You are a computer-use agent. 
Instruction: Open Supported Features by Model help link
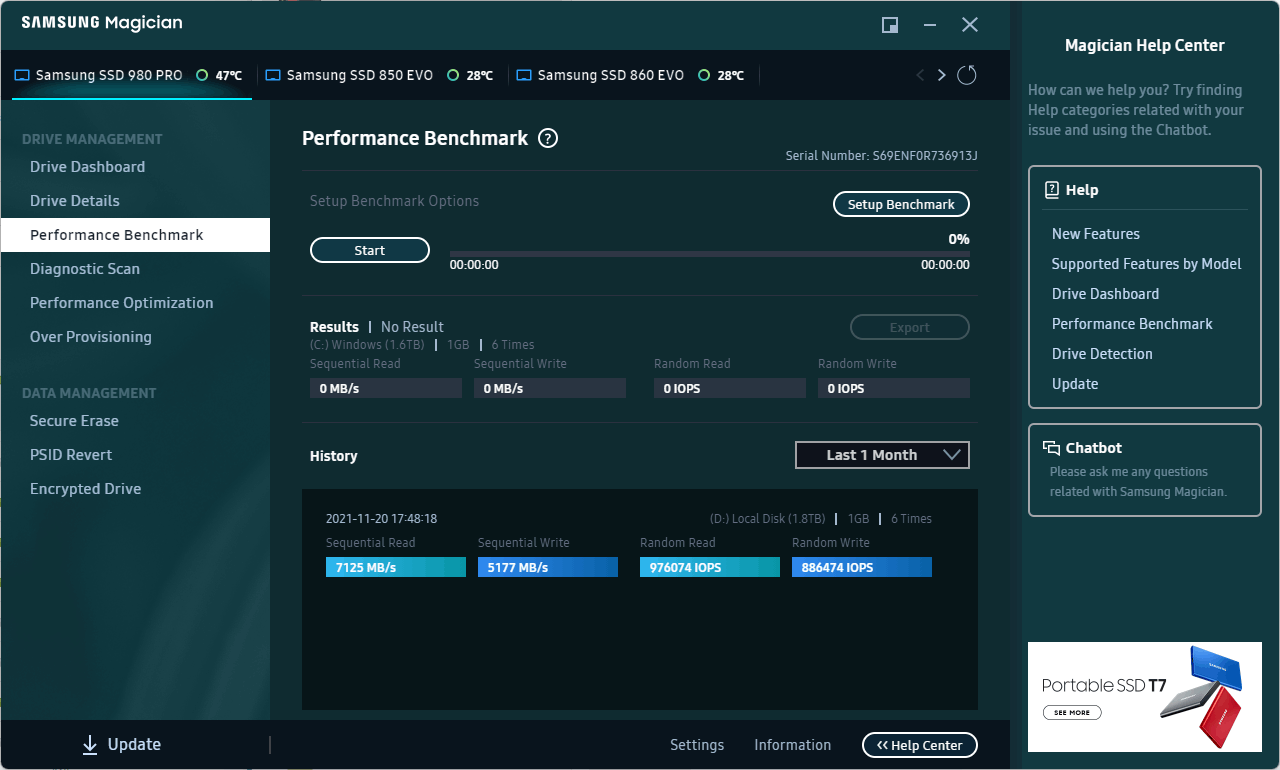pyautogui.click(x=1146, y=264)
